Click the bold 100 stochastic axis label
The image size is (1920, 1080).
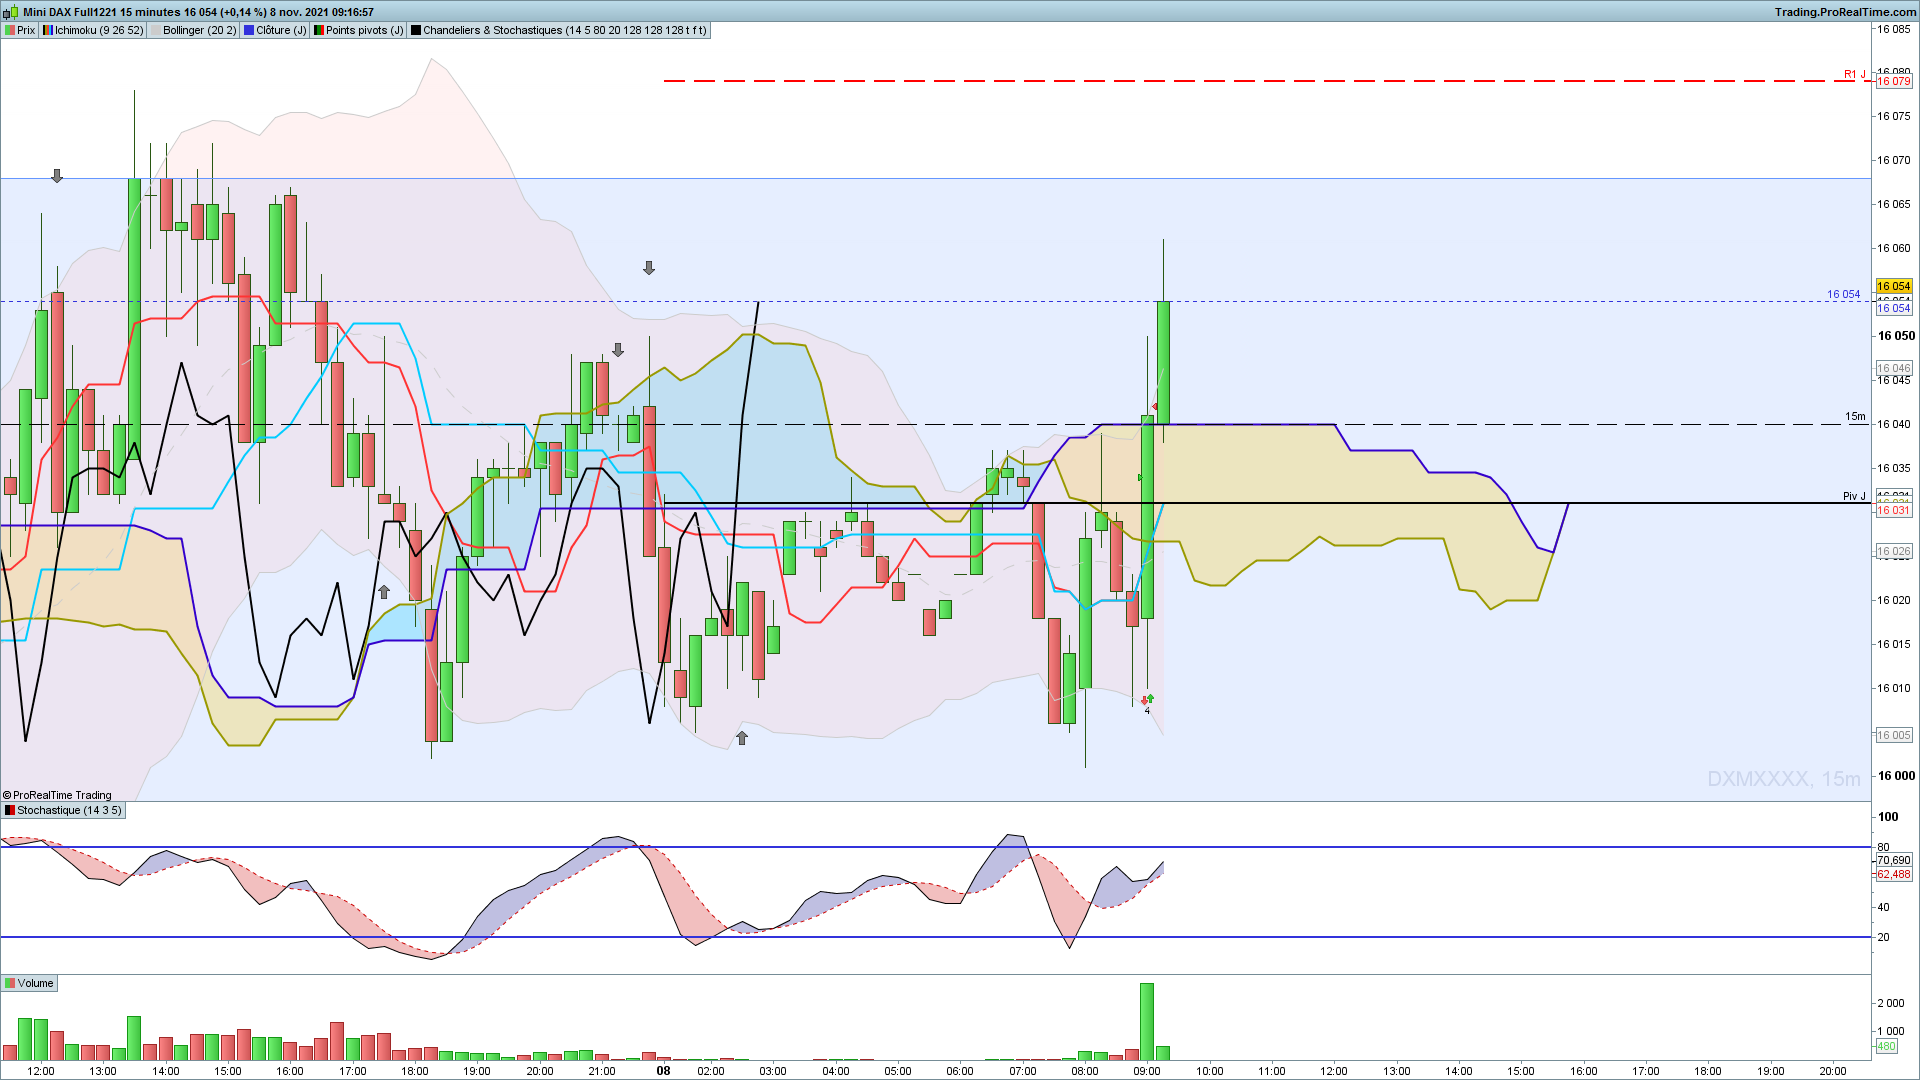point(1888,816)
